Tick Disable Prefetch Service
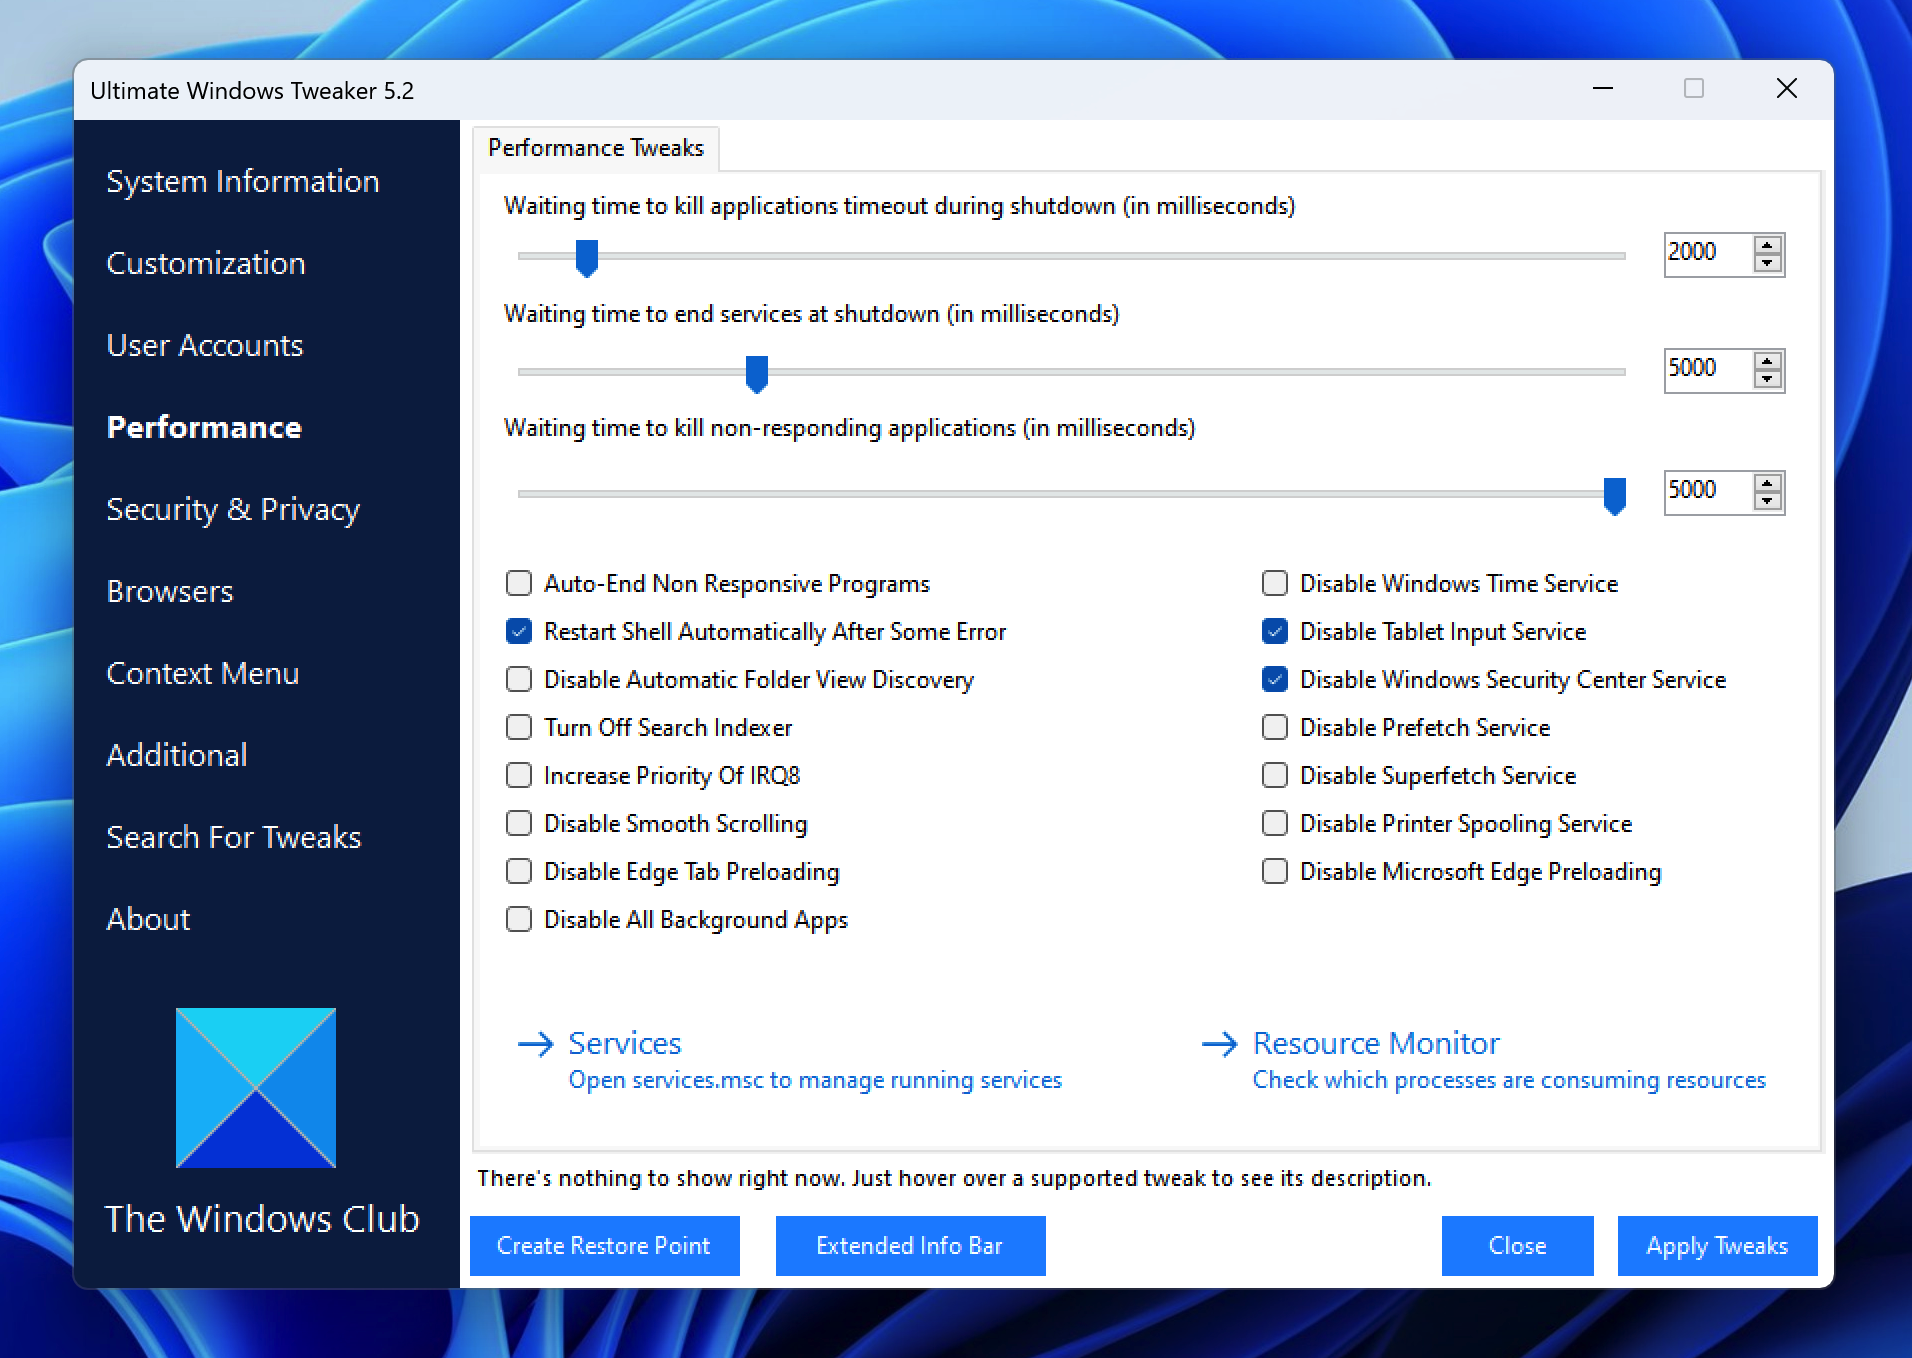Screen dimensions: 1912x1358 tap(1275, 727)
